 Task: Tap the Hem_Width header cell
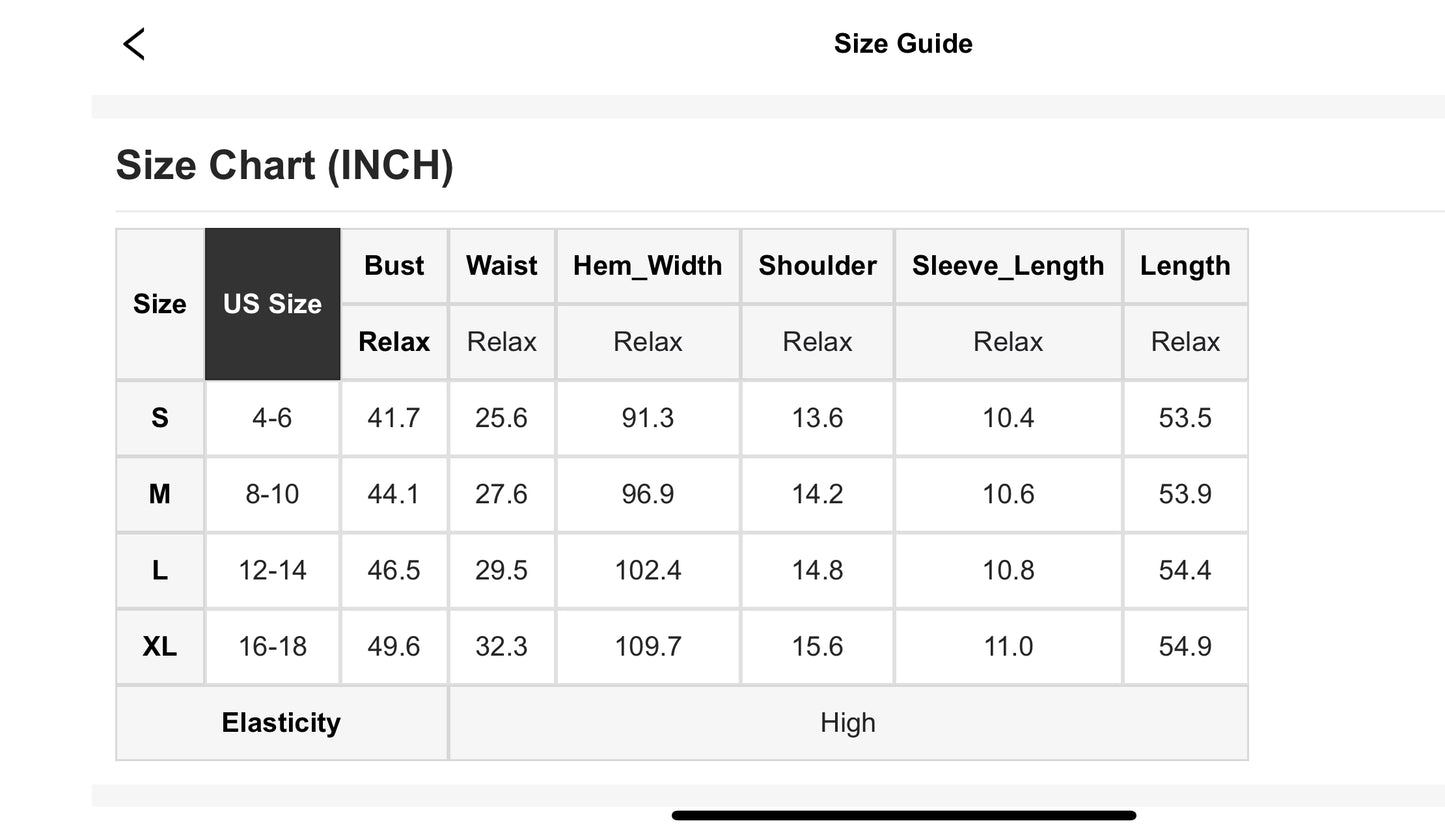(648, 266)
